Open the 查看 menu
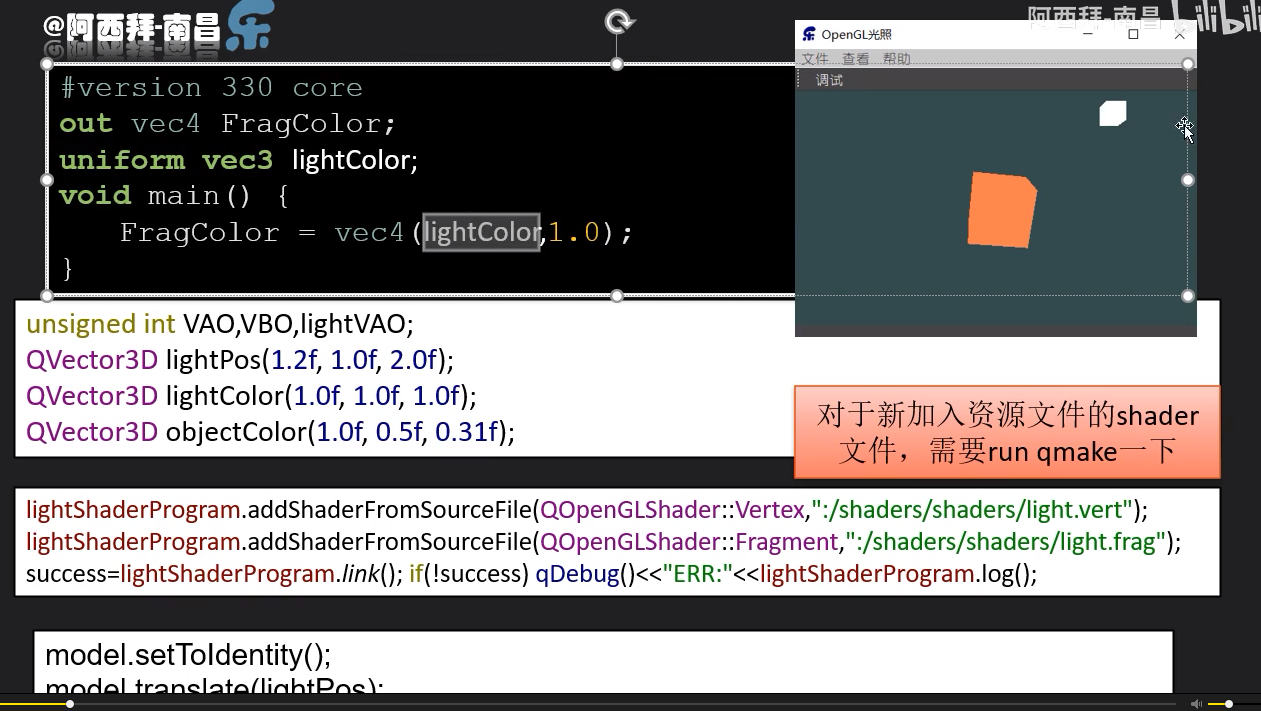The width and height of the screenshot is (1261, 711). tap(855, 58)
